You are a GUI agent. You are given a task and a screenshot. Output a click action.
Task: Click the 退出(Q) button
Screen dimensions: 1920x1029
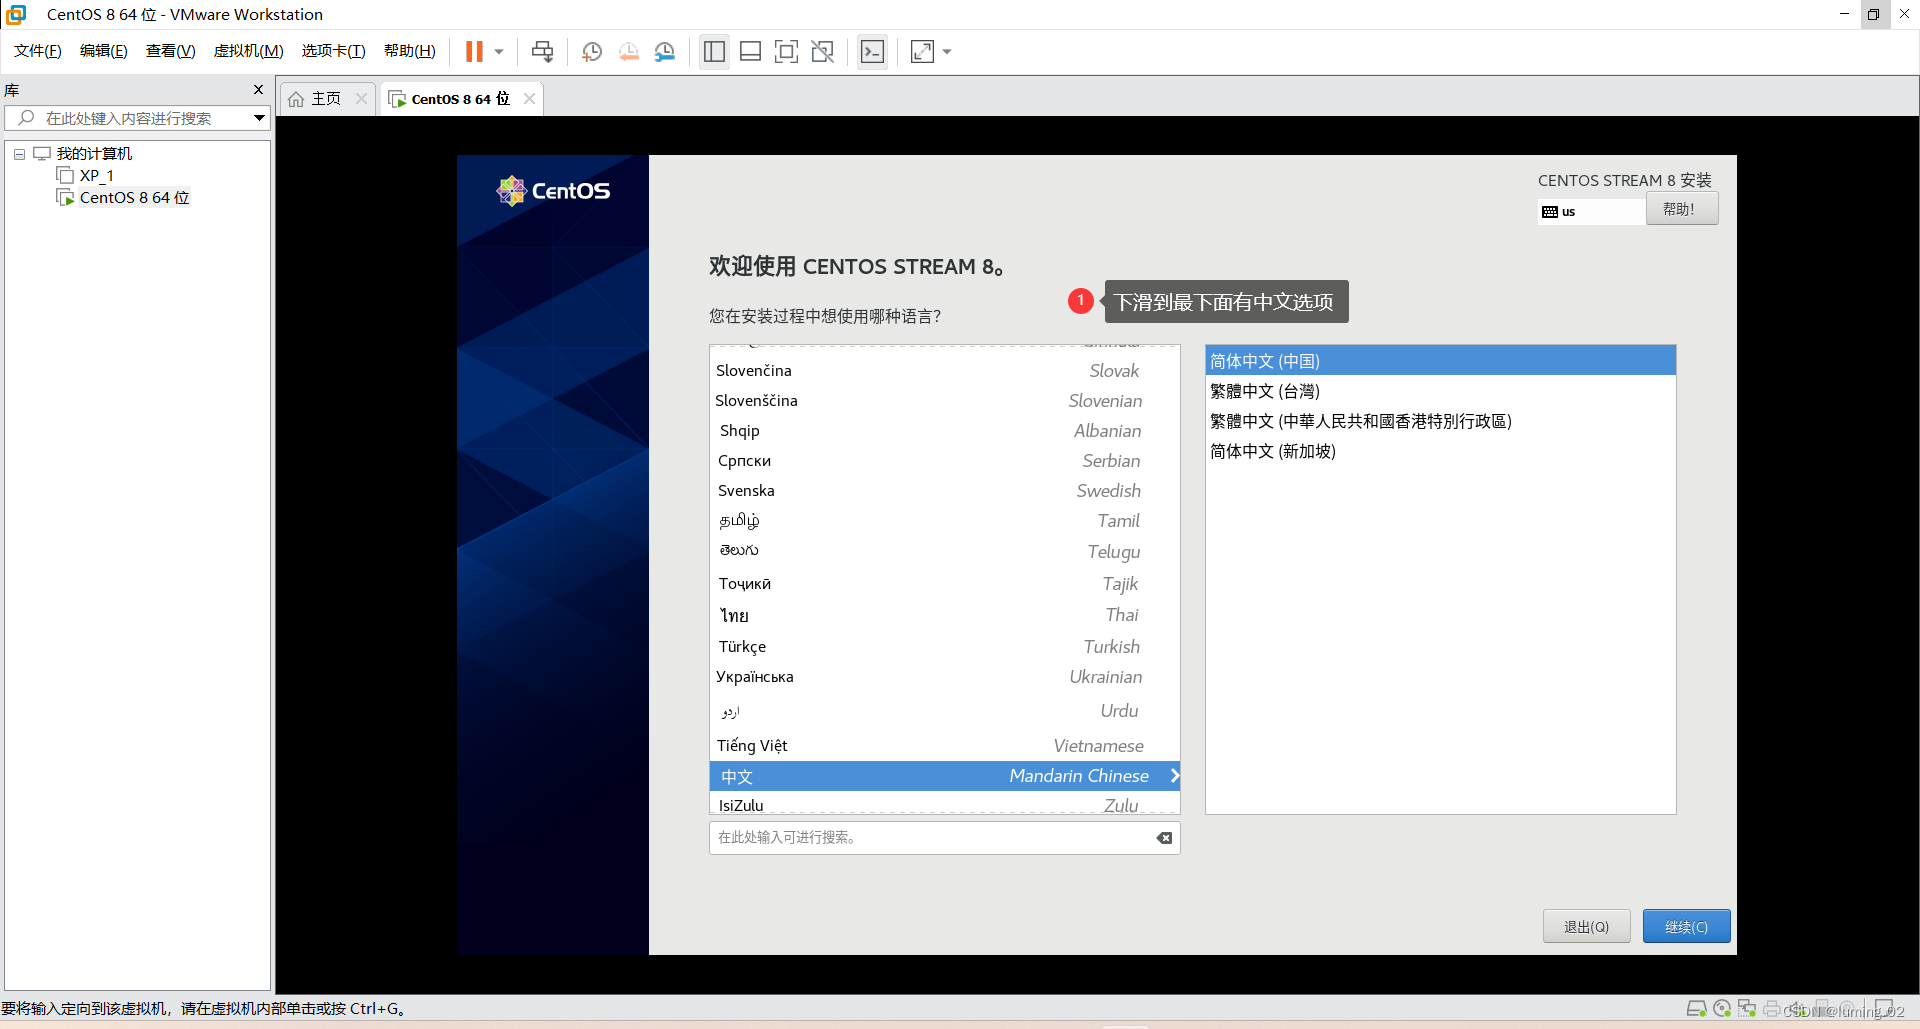pyautogui.click(x=1586, y=926)
